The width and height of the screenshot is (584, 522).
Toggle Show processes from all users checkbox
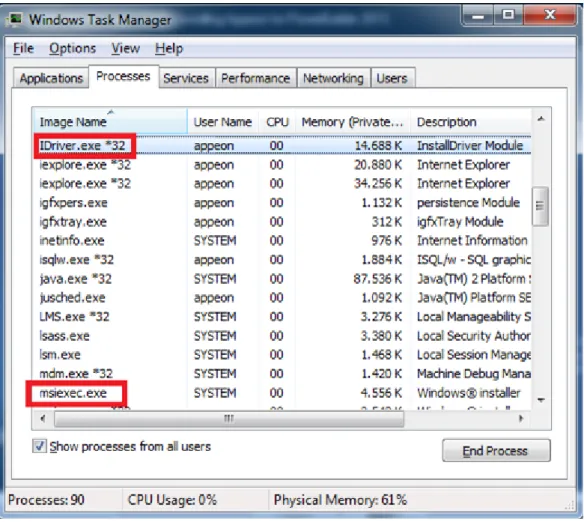tap(39, 446)
